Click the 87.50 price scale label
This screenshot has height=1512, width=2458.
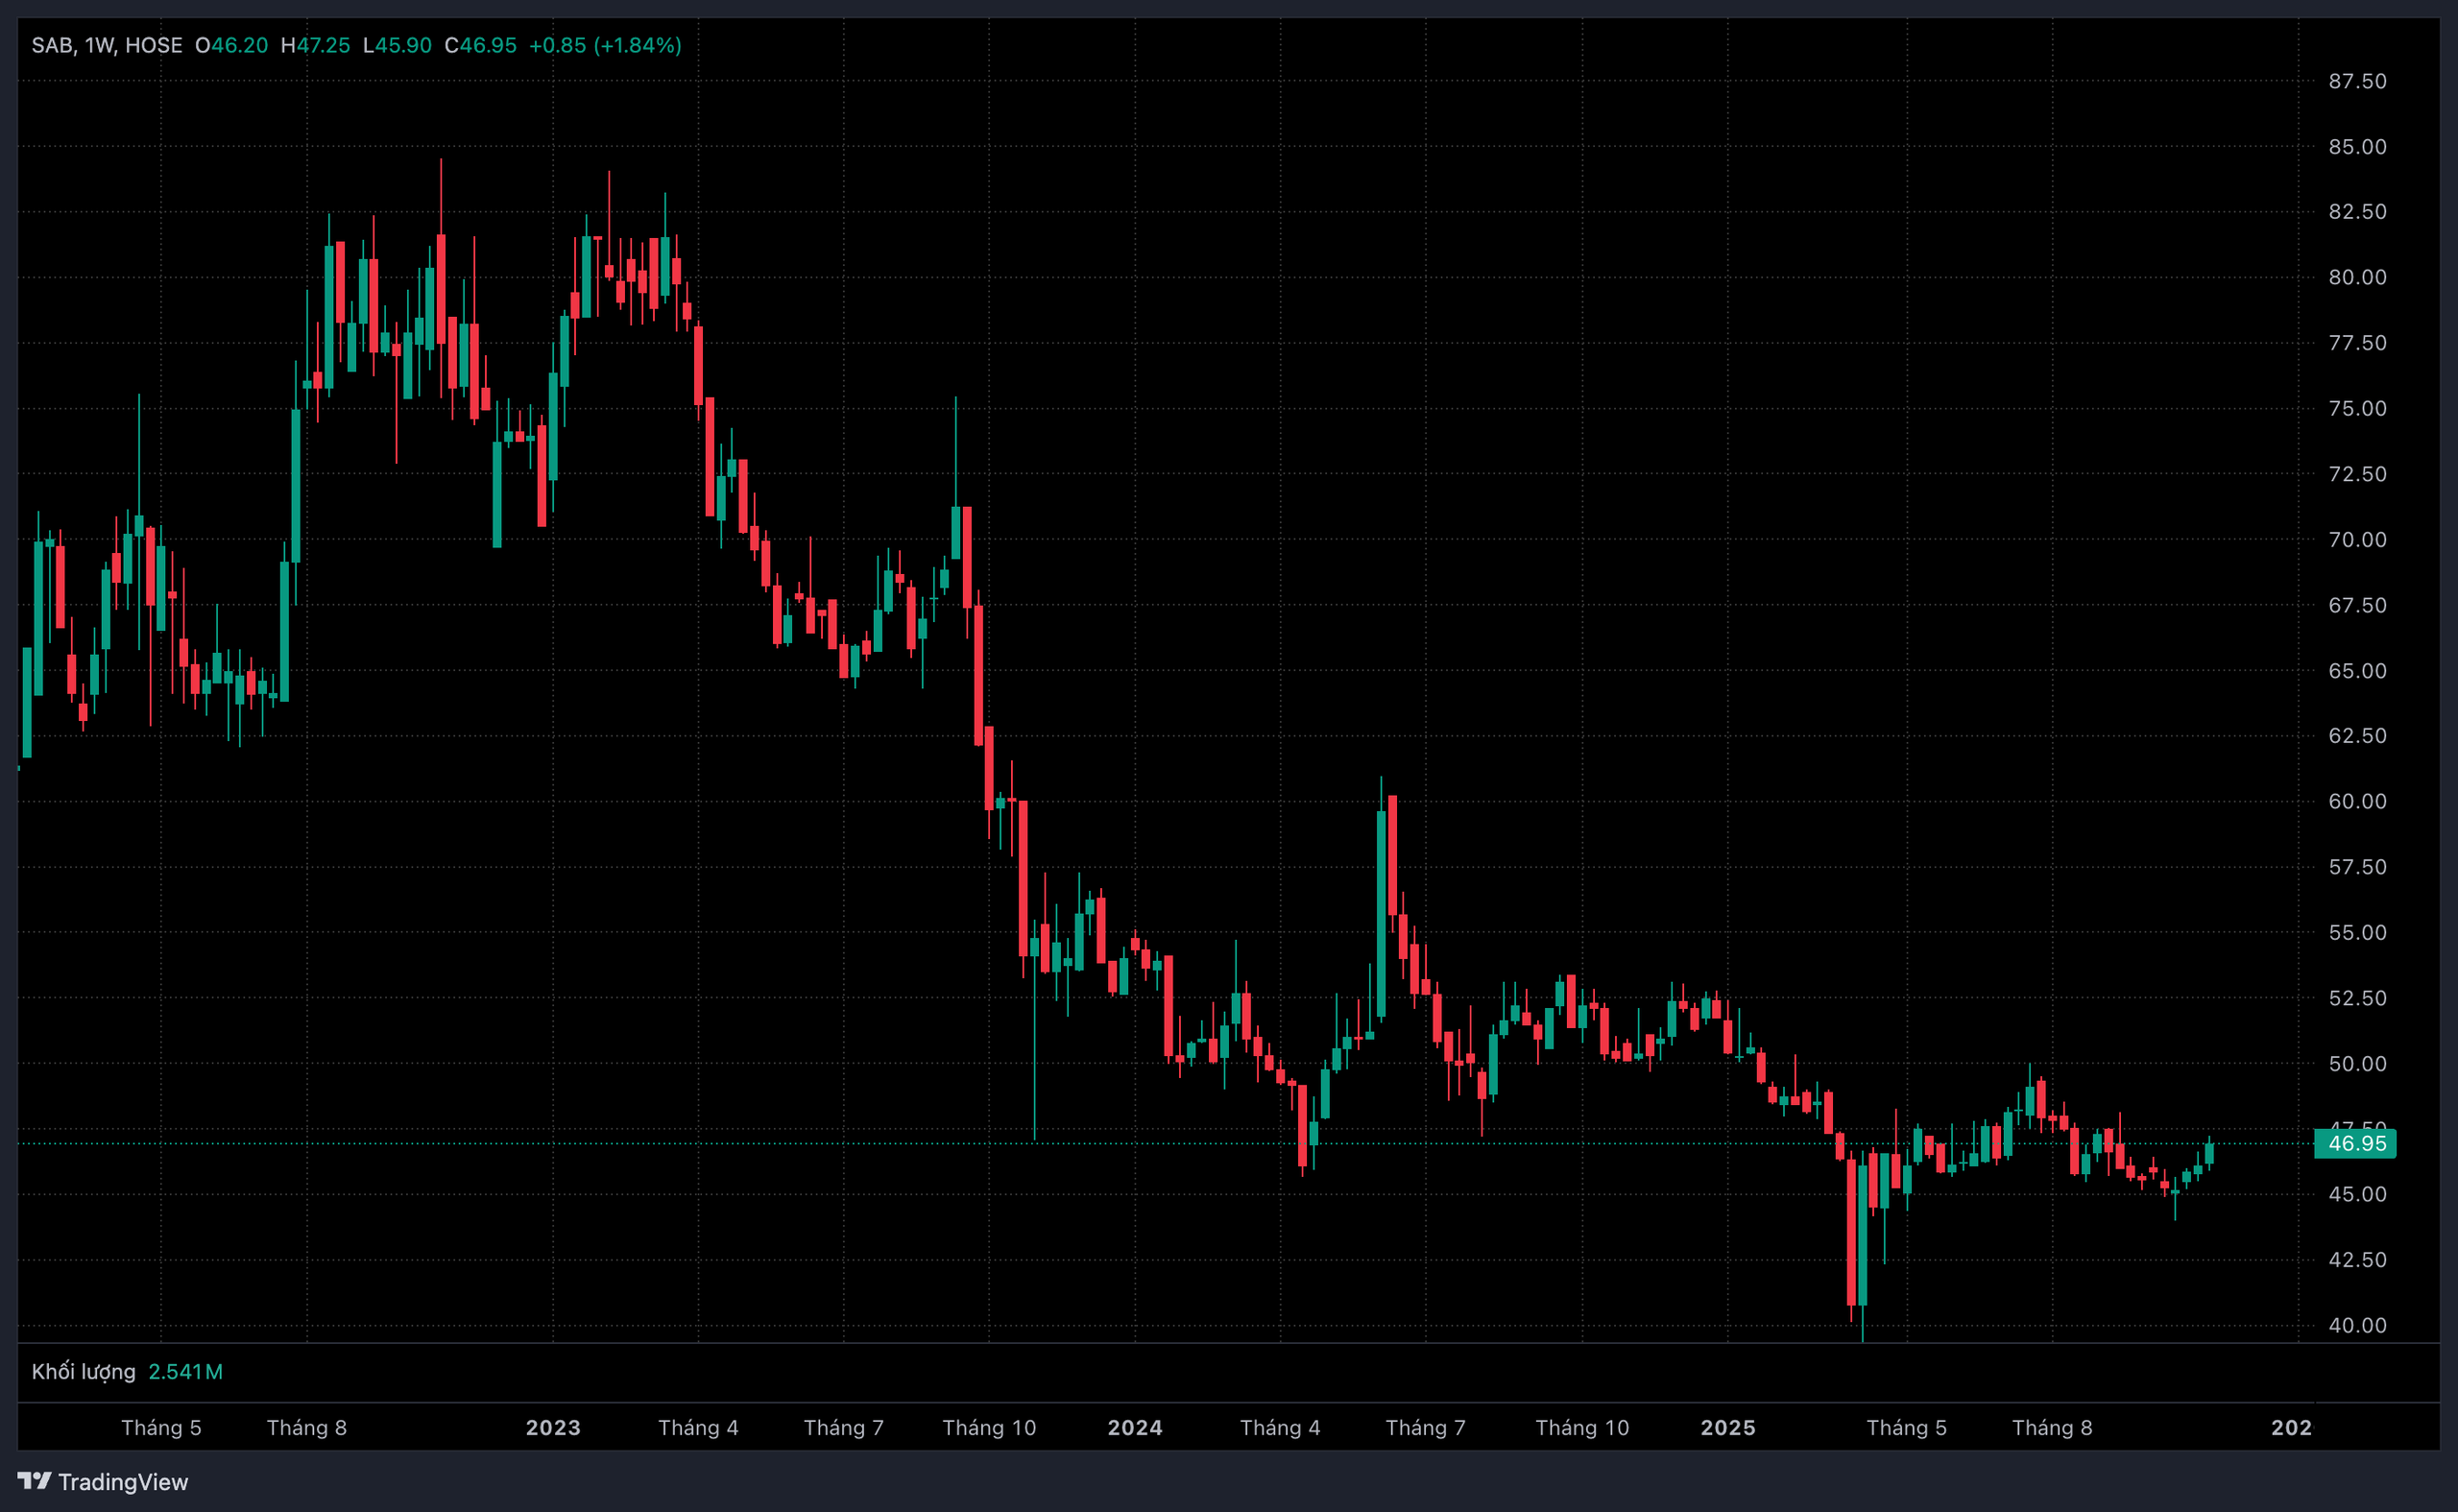2357,81
